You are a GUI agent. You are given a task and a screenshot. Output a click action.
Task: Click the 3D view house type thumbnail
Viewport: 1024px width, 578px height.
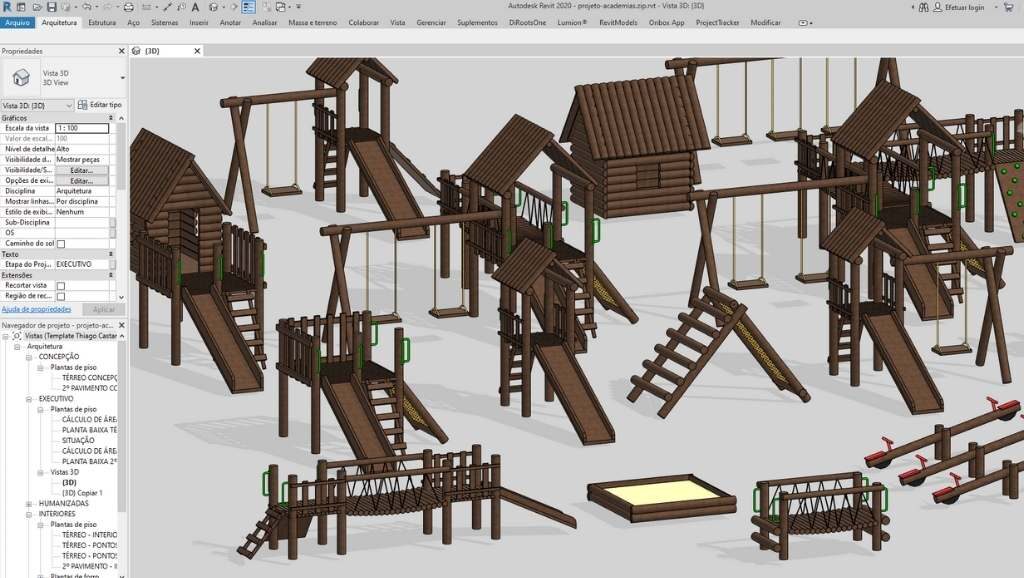pos(20,76)
